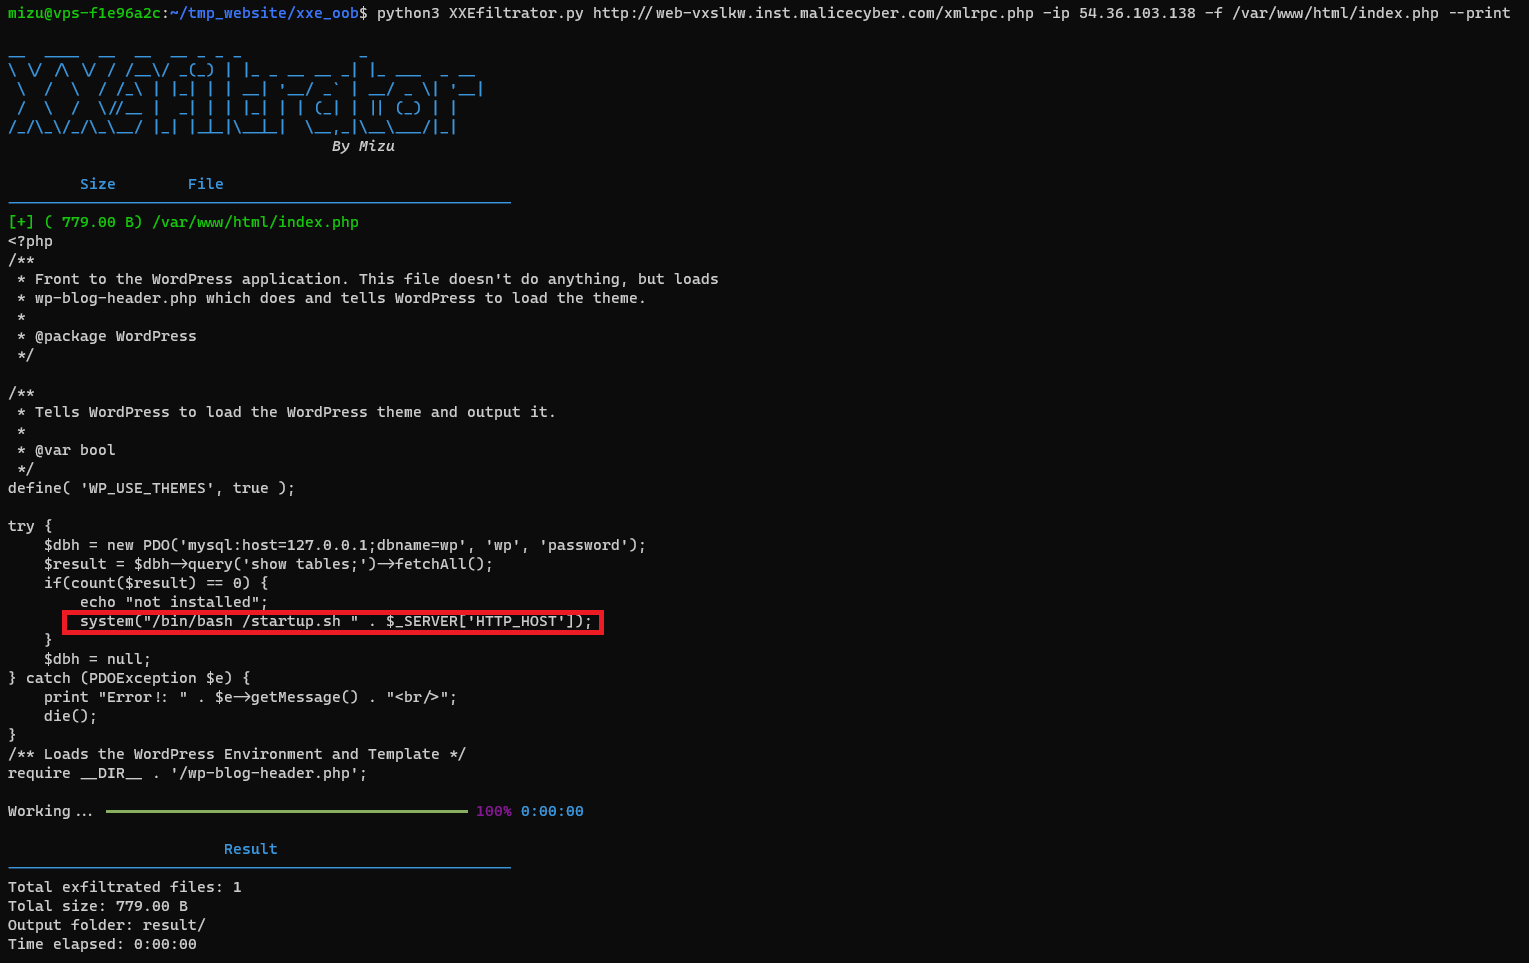Click the define WP_USE_THEMES line

[x=152, y=488]
